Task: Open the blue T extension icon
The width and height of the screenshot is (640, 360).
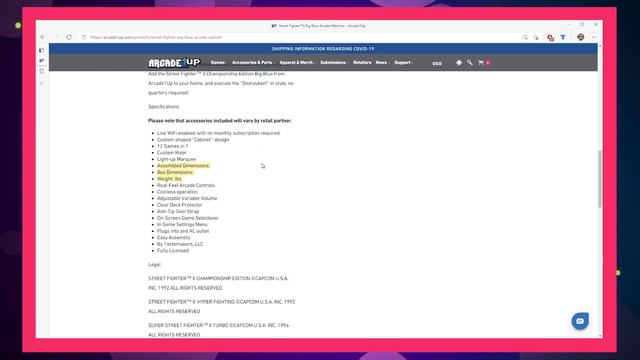Action: (563, 37)
